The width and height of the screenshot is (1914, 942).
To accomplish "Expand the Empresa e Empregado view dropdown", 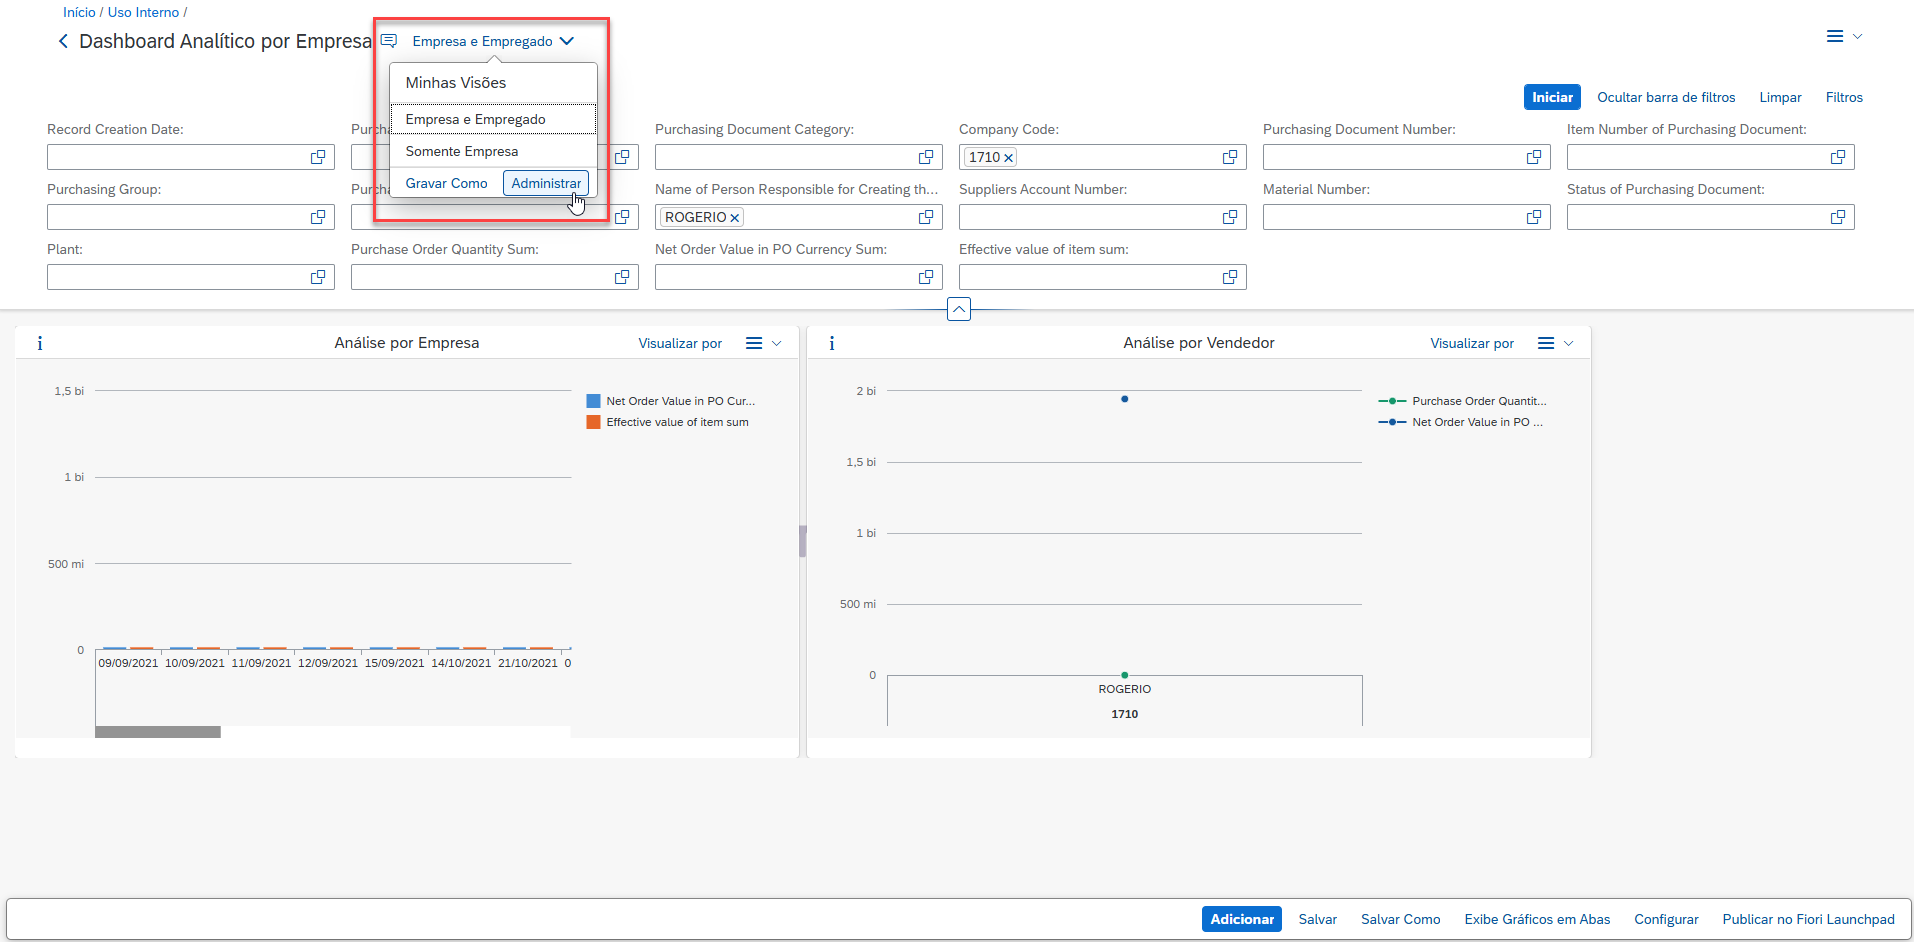I will pos(566,41).
